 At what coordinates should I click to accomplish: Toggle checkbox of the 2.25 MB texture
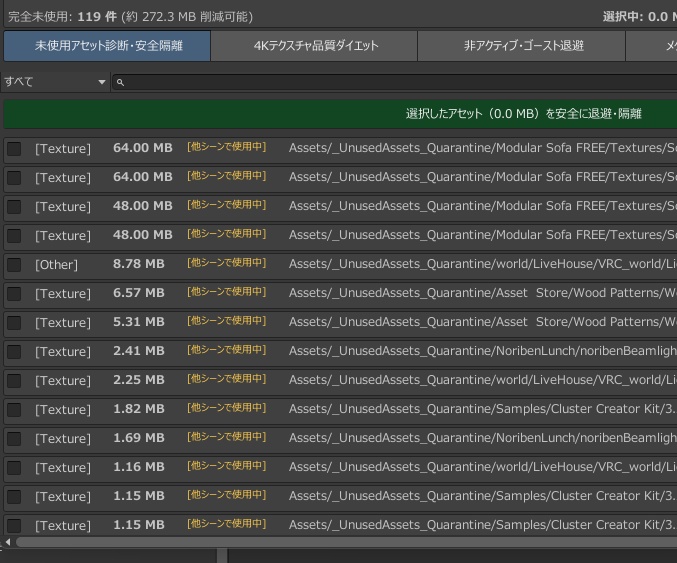click(x=14, y=380)
